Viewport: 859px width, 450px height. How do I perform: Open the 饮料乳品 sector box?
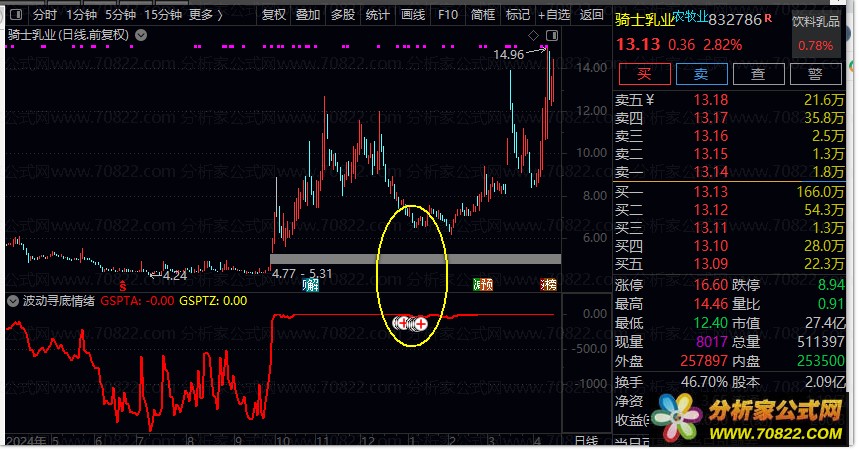816,33
